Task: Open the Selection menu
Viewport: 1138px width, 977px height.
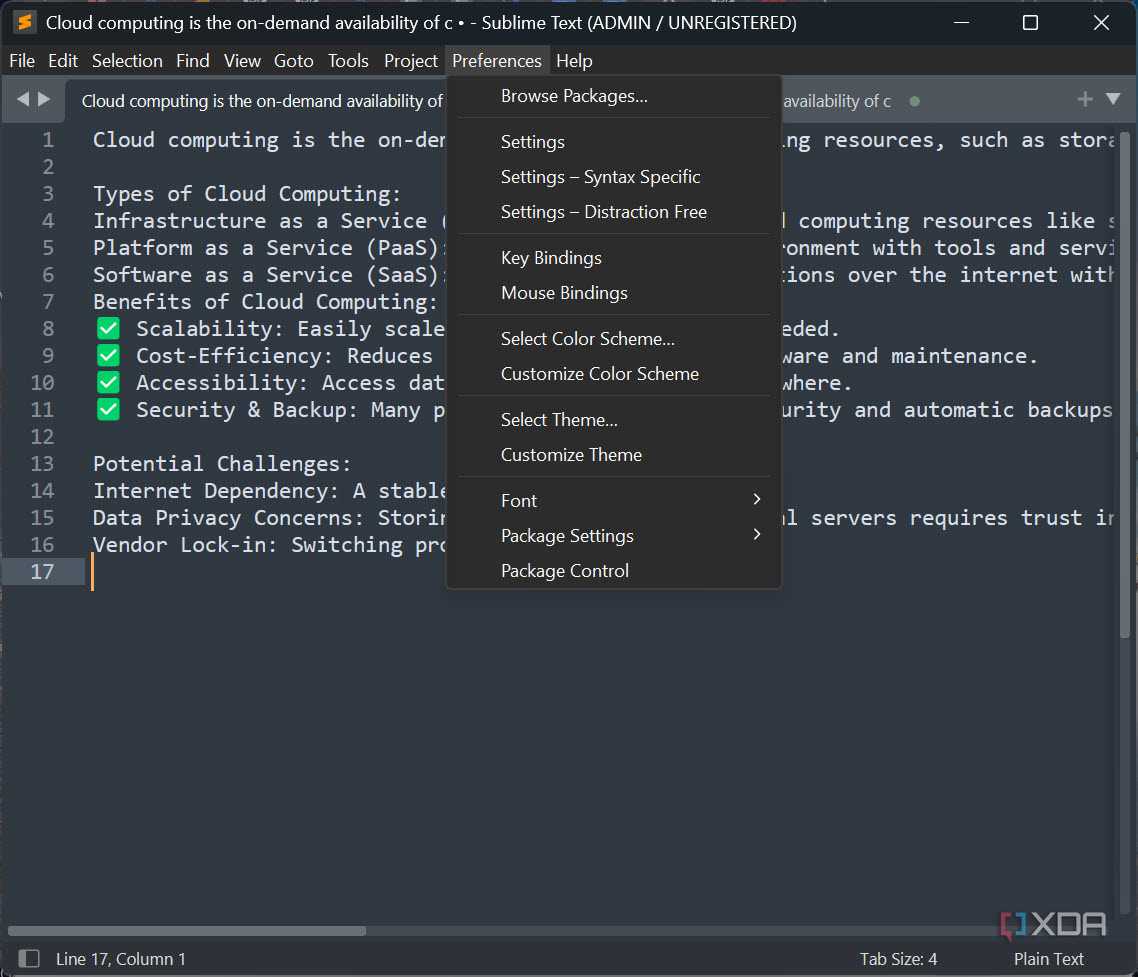Action: [127, 61]
